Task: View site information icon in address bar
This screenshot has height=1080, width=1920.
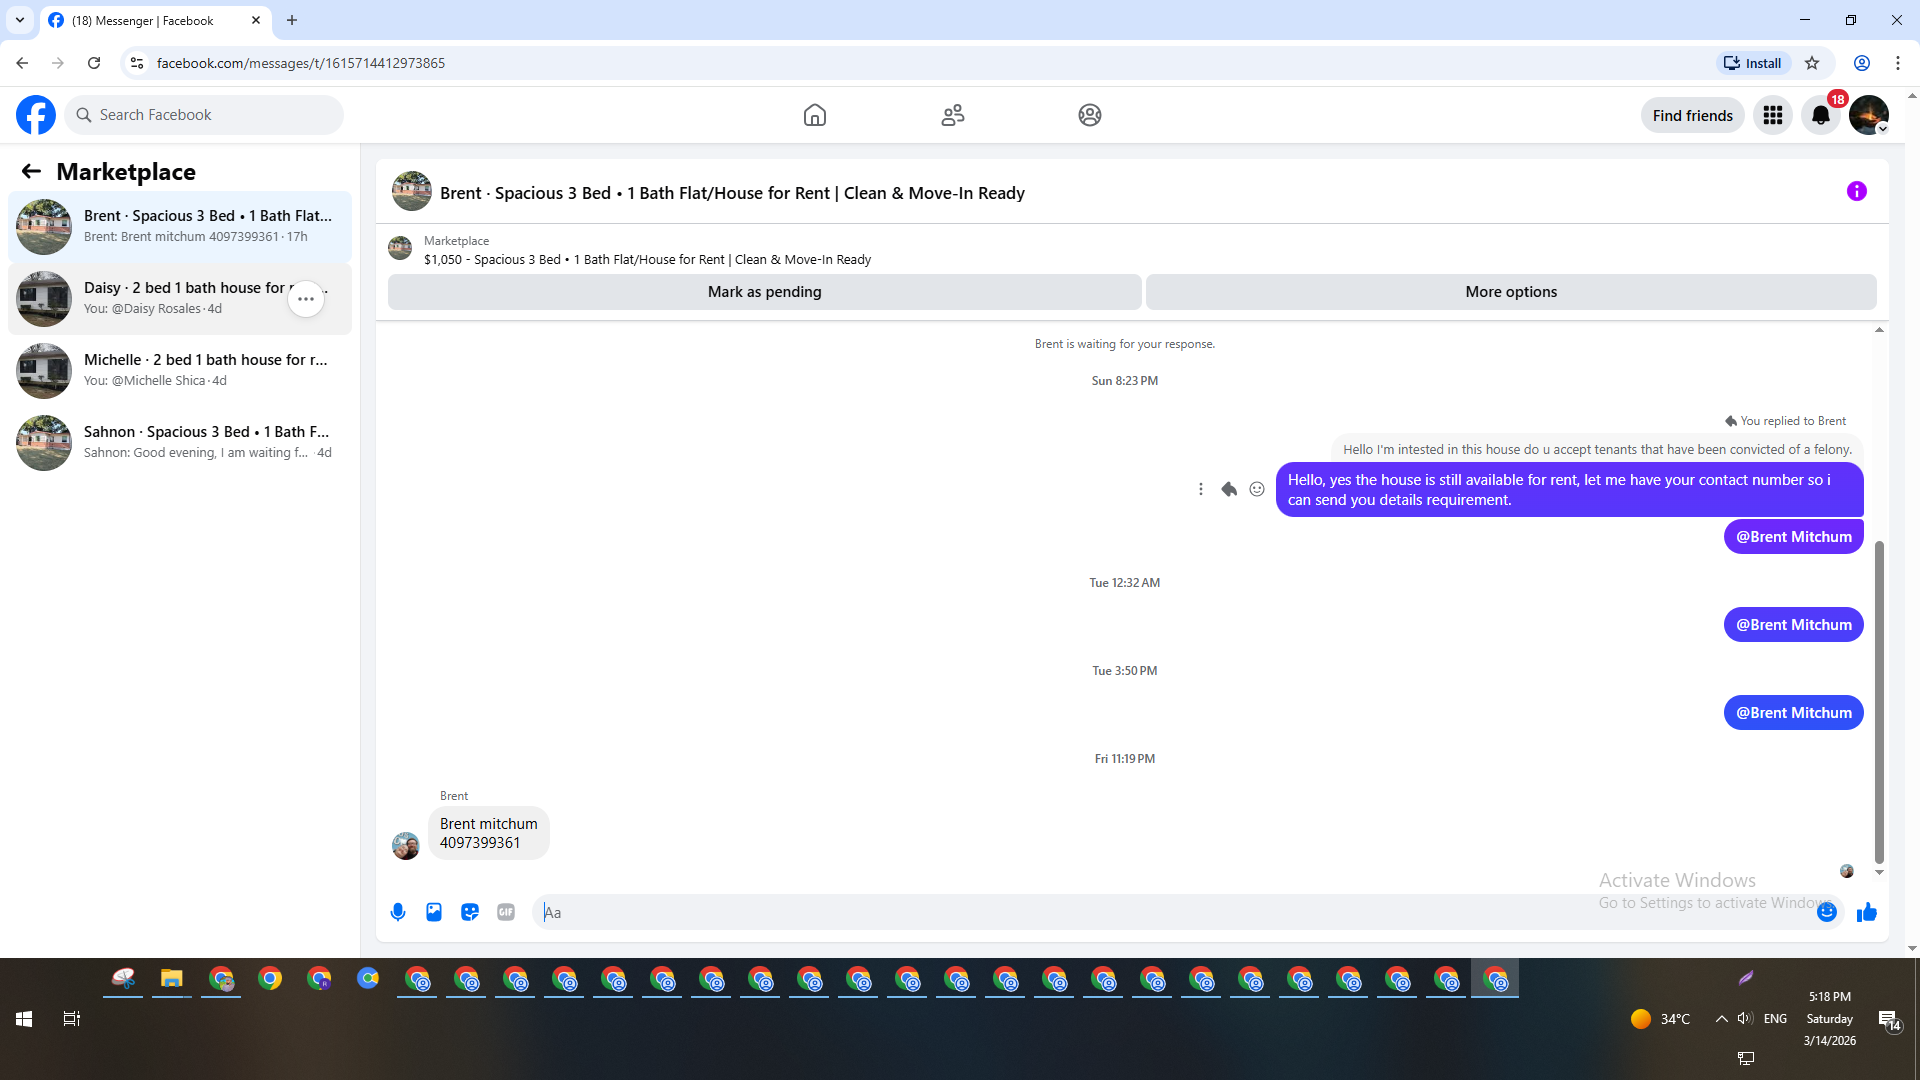Action: 137,63
